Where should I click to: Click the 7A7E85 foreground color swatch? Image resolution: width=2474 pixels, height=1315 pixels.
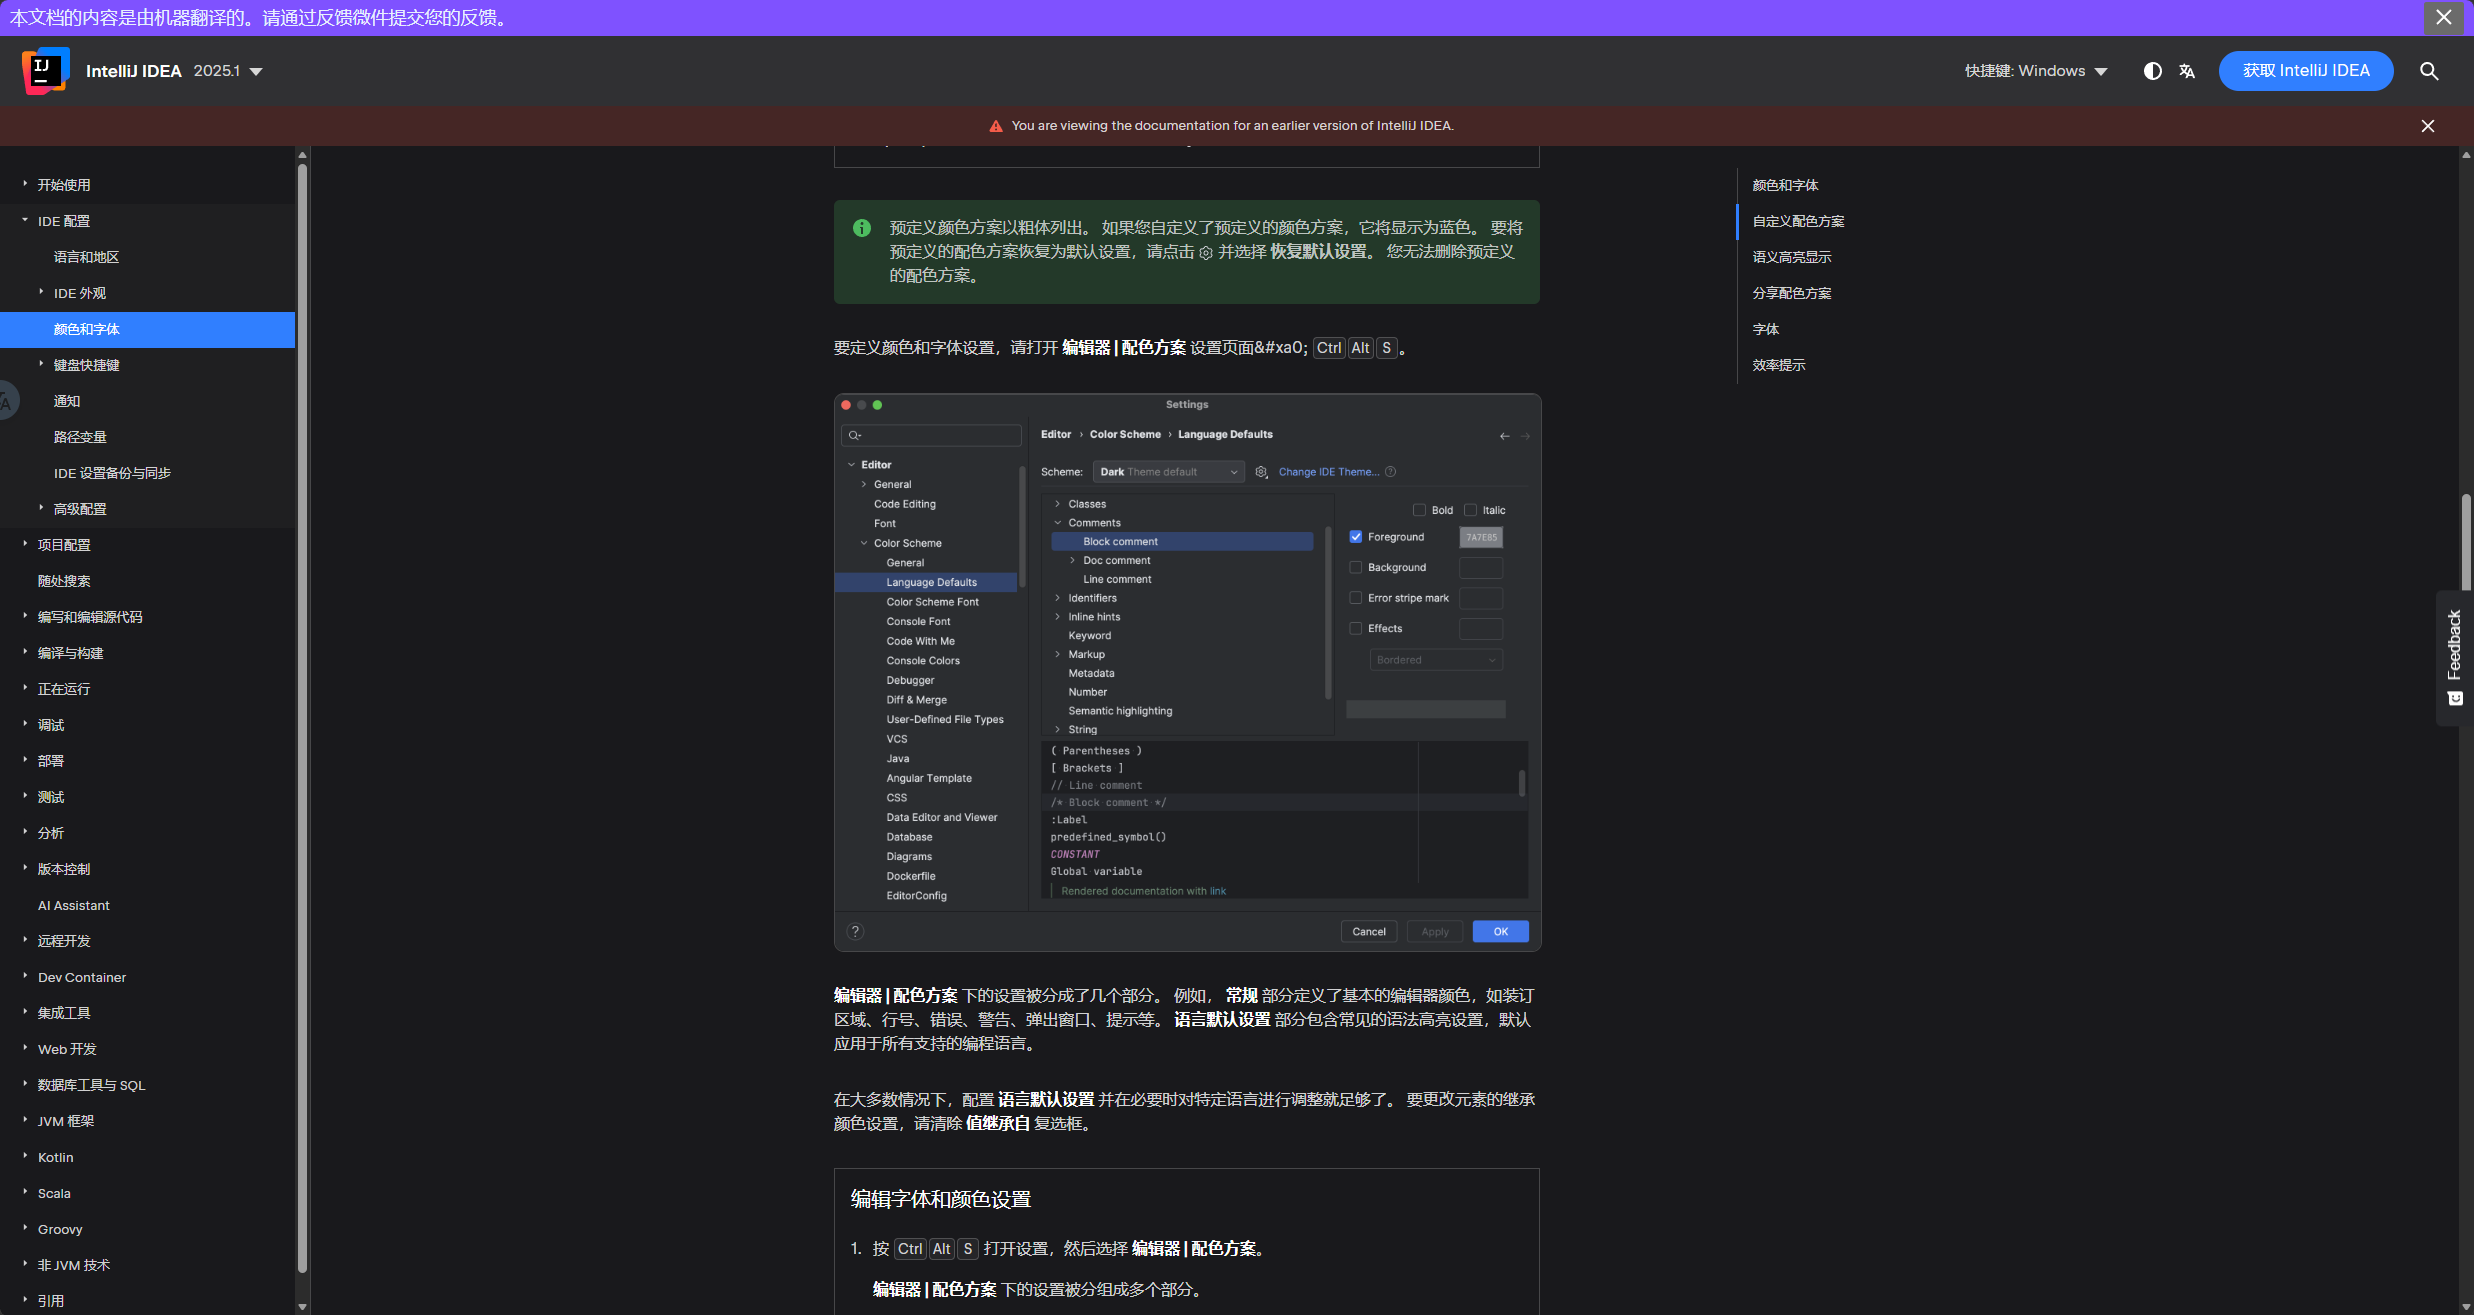1481,537
